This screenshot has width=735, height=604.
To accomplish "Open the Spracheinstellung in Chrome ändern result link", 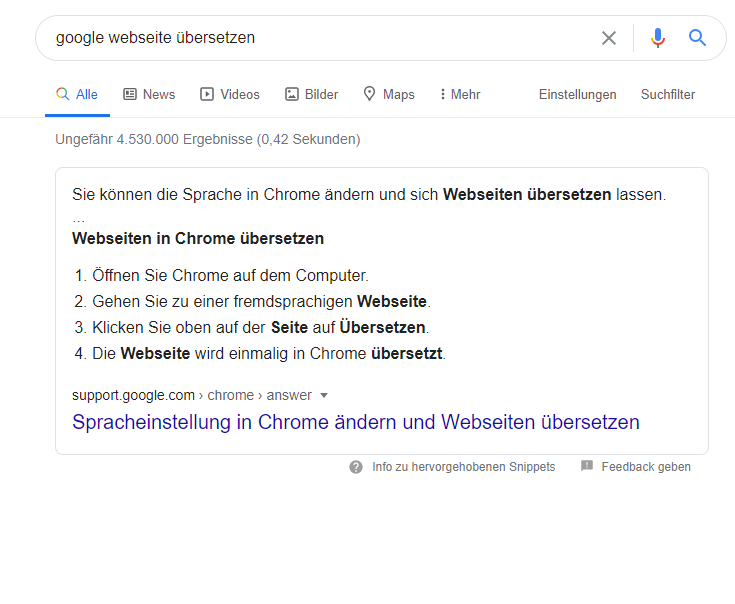I will point(355,422).
